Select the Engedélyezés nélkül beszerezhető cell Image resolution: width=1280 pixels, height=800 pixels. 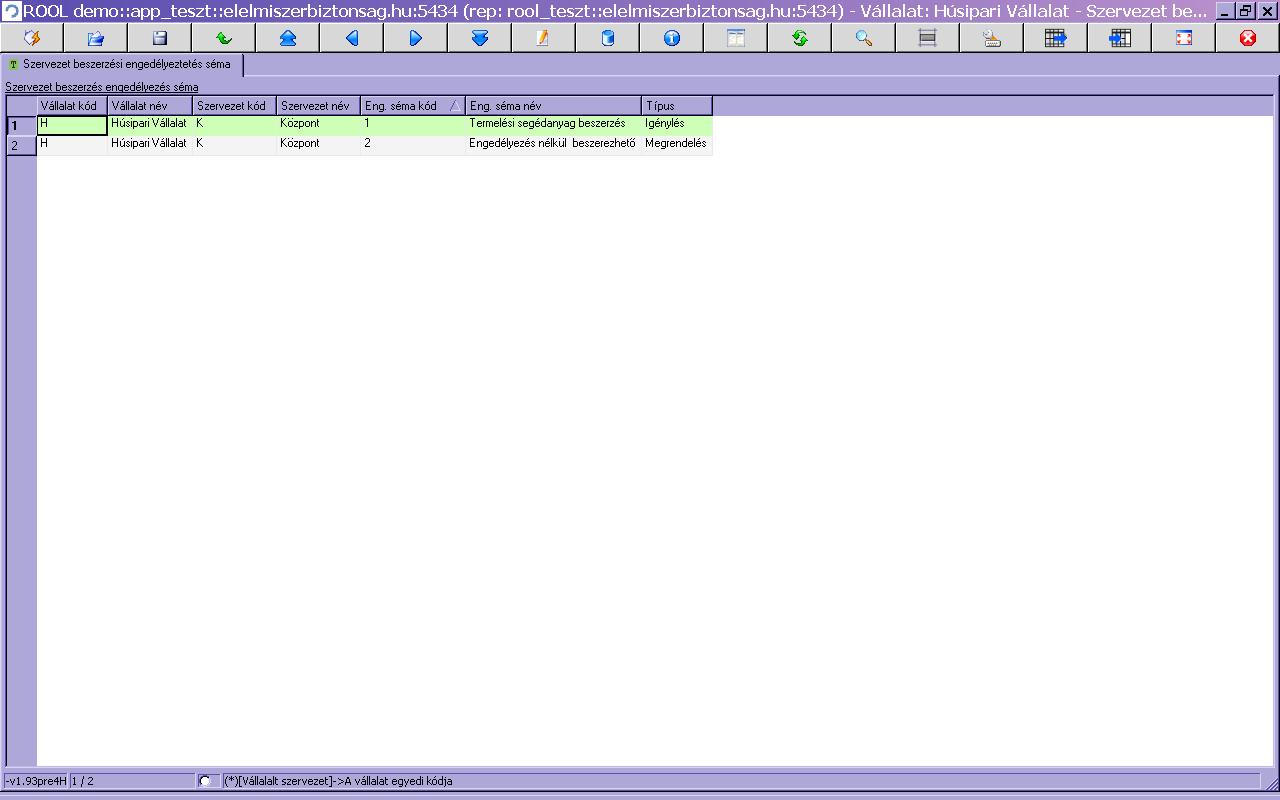(552, 144)
